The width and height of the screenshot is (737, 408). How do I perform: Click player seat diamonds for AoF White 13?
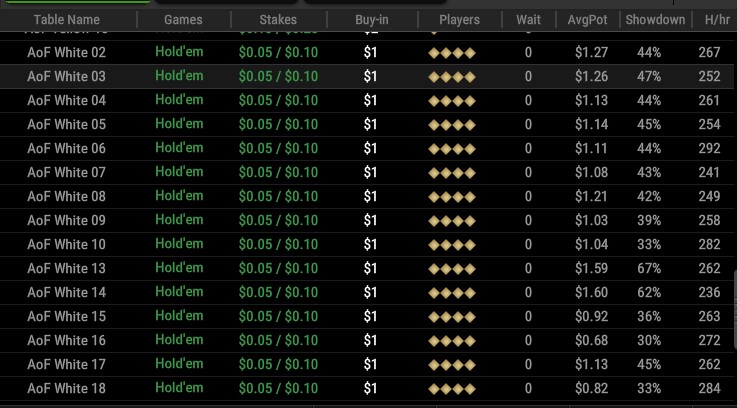pyautogui.click(x=452, y=269)
